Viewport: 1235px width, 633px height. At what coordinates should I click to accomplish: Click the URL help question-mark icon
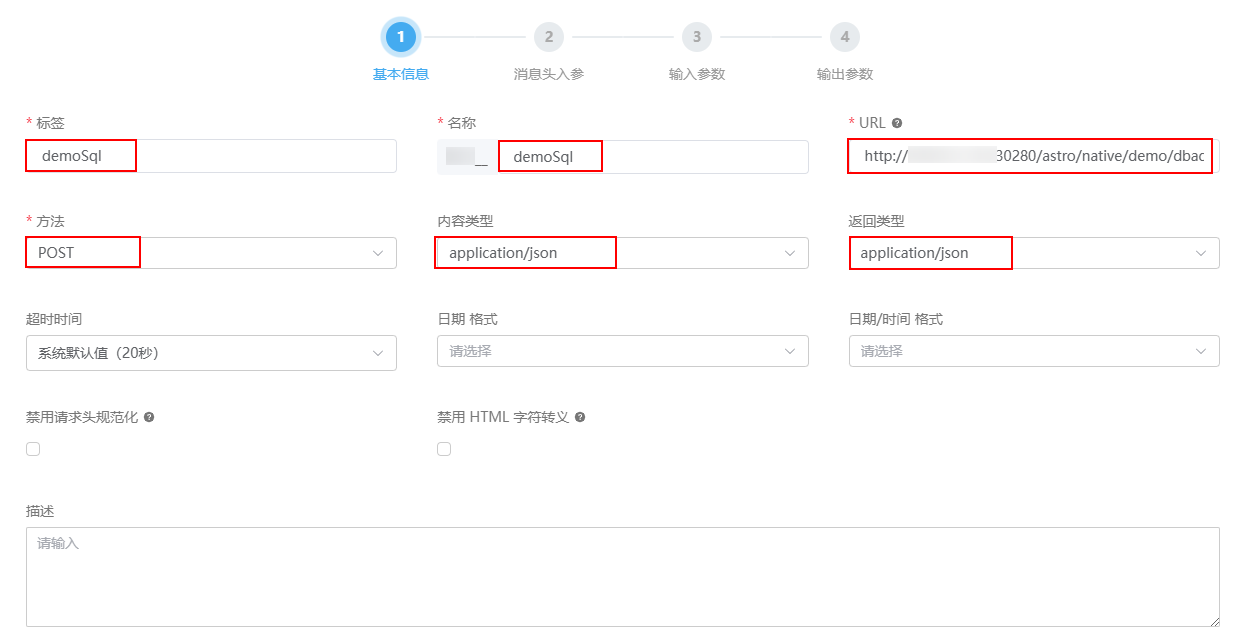(897, 123)
